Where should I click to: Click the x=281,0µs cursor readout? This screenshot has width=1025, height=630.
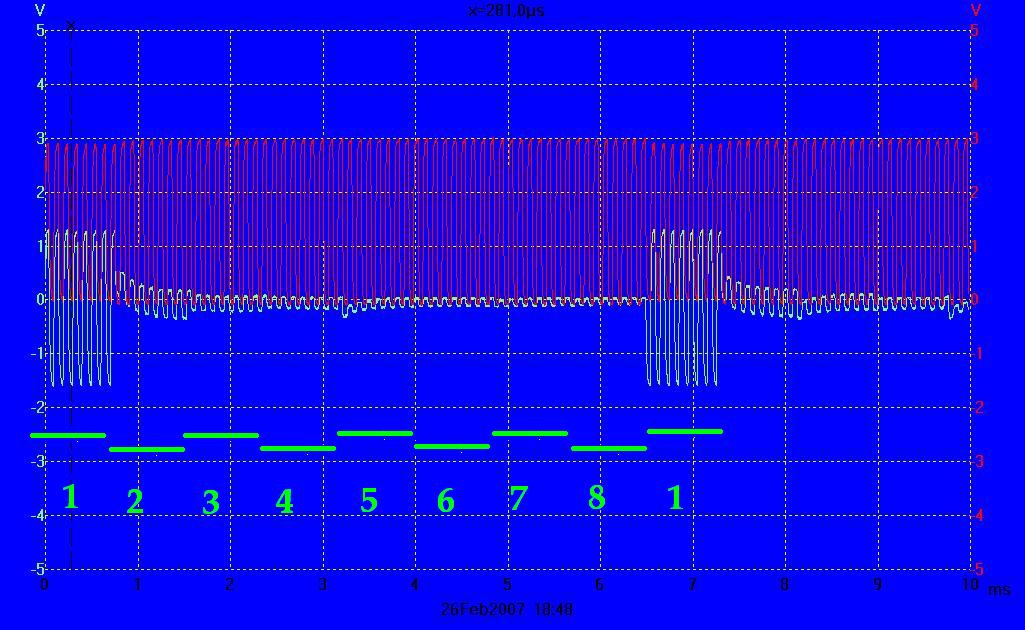(x=507, y=11)
